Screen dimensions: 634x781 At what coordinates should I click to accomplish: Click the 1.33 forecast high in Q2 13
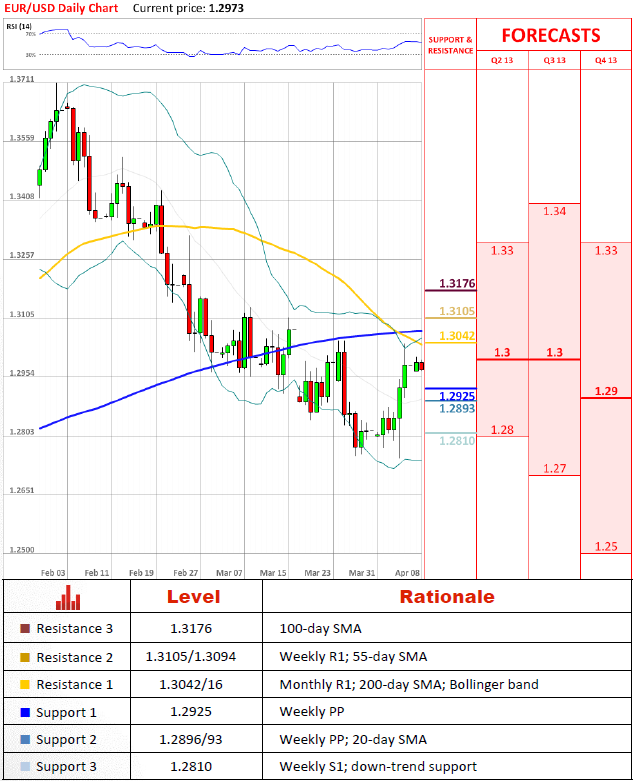click(502, 251)
